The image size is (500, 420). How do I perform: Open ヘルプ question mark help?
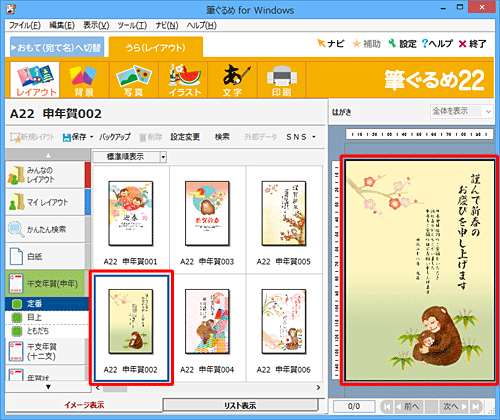pyautogui.click(x=437, y=43)
